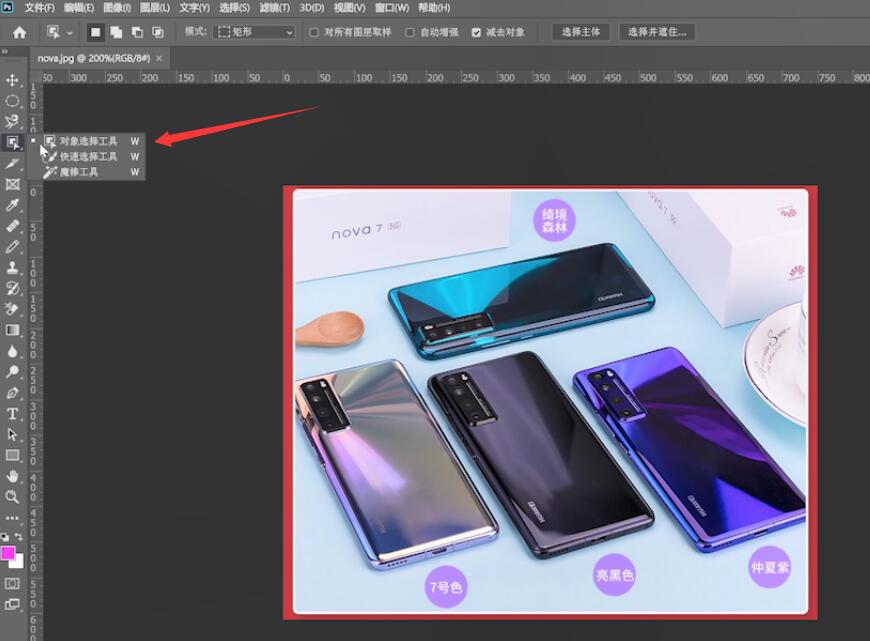Select the Lasso tool in toolbar
Viewport: 870px width, 641px height.
12,122
